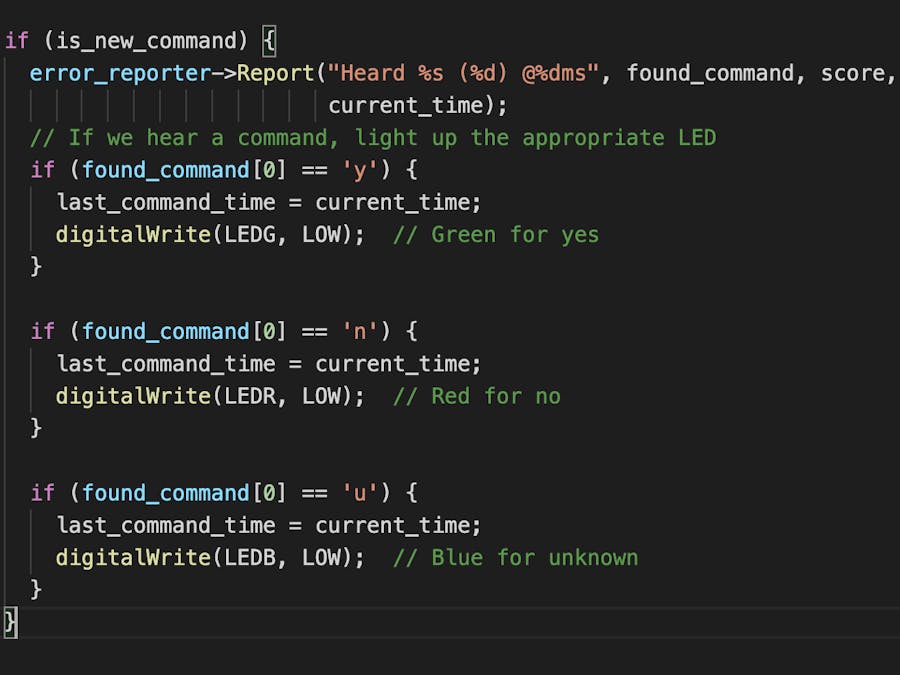Click the highlighted opening brace on the first line

pos(268,41)
